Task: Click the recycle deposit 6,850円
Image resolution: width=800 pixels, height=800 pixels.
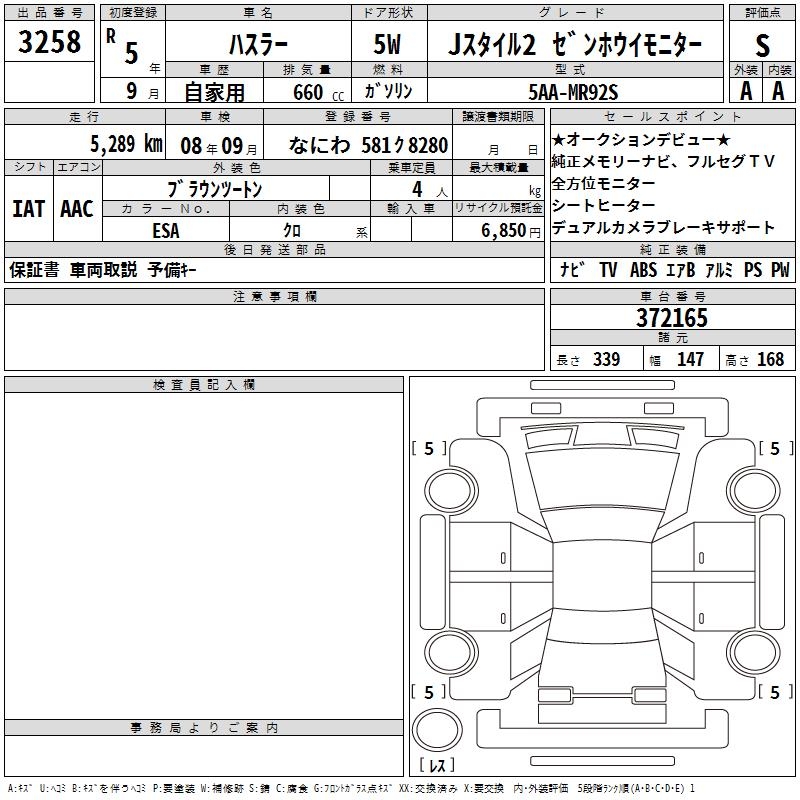Action: [510, 231]
